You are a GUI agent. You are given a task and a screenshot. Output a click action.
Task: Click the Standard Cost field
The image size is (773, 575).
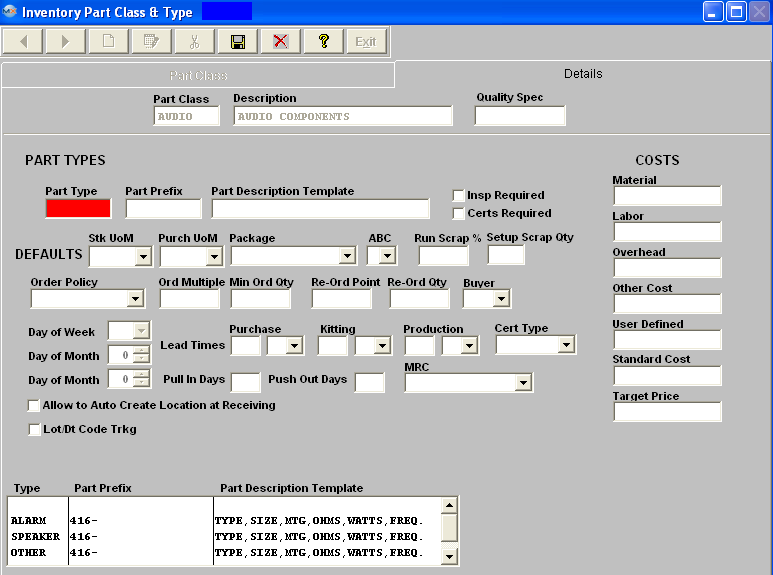pyautogui.click(x=668, y=376)
